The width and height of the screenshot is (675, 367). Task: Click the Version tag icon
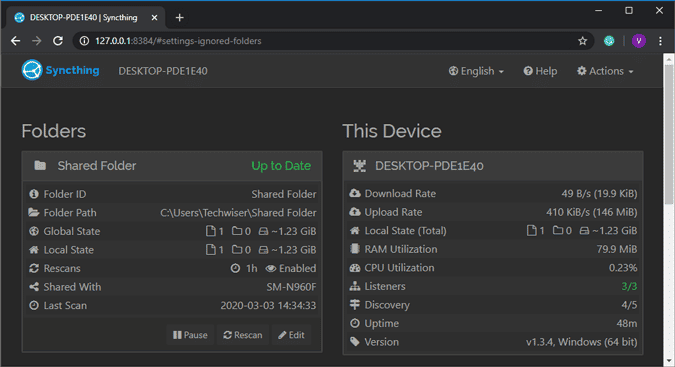(x=355, y=342)
